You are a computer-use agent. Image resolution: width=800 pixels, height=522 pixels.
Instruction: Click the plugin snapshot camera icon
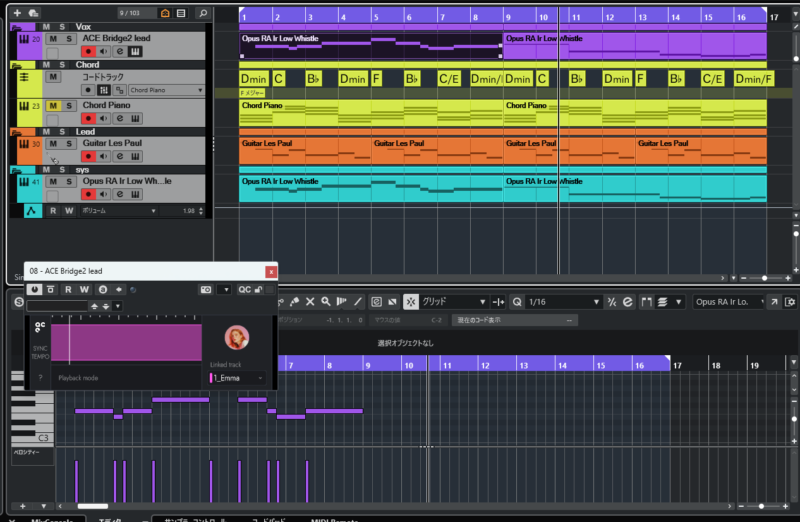pos(206,290)
